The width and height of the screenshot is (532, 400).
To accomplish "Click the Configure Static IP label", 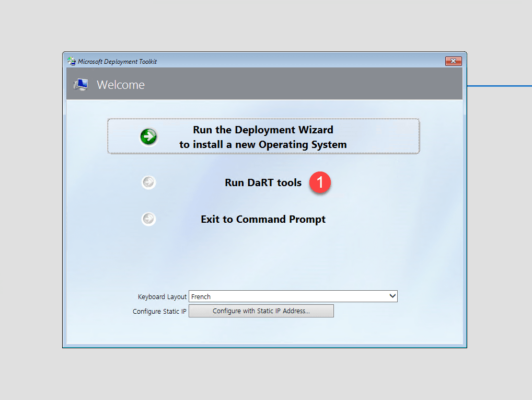I will 159,311.
